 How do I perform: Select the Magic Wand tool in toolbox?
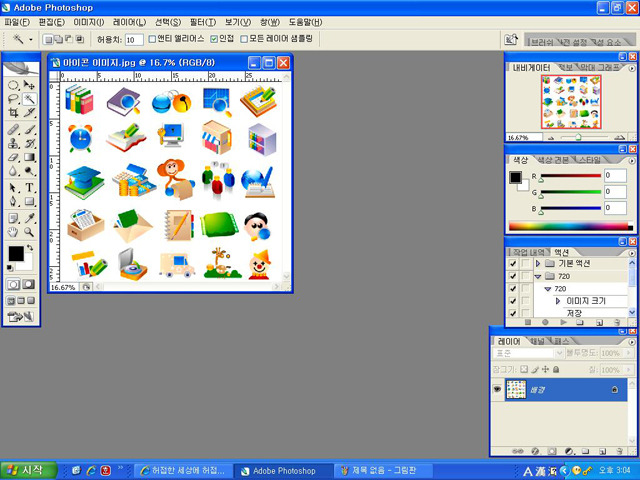tap(29, 99)
